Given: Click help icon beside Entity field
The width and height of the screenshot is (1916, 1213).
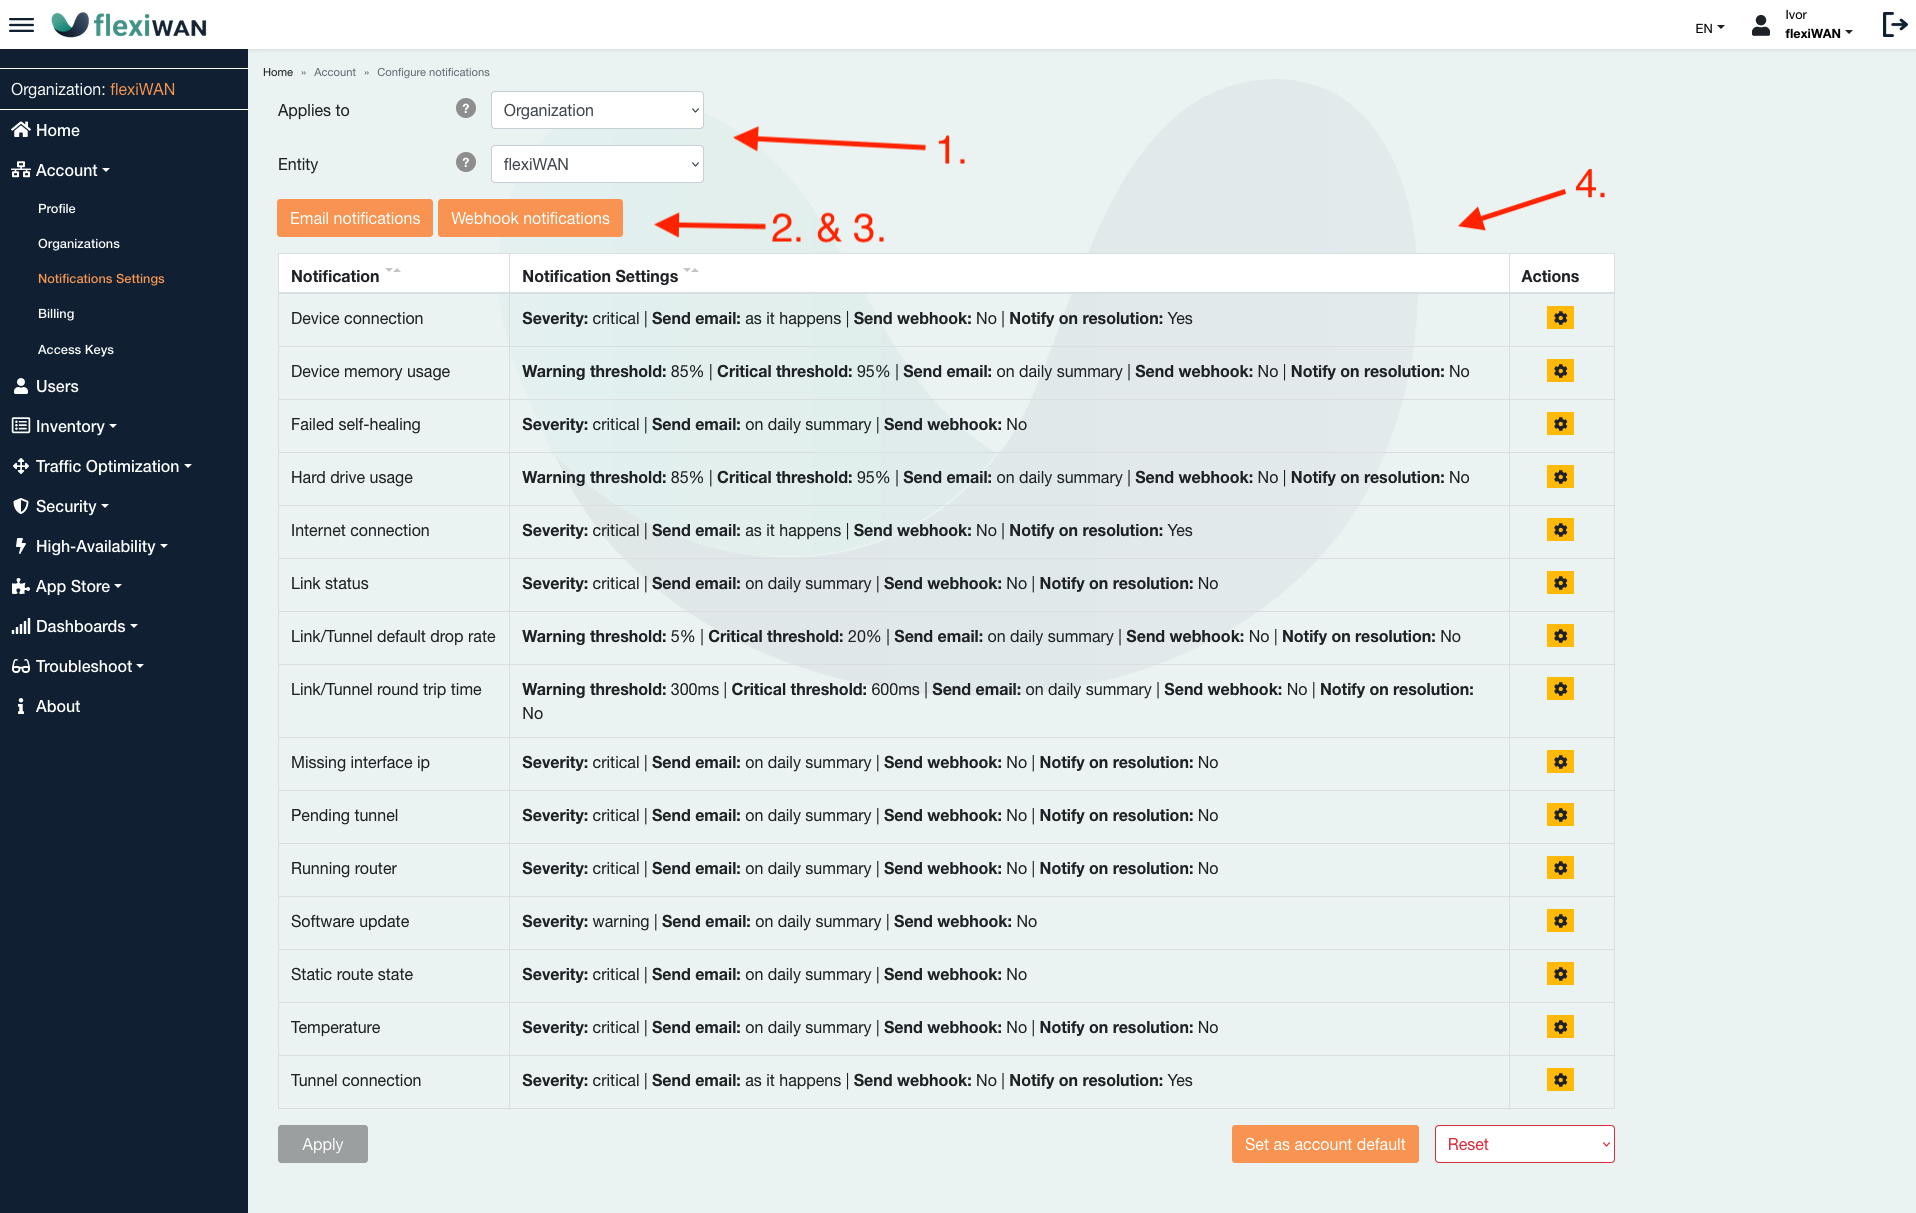Looking at the screenshot, I should click(x=465, y=163).
